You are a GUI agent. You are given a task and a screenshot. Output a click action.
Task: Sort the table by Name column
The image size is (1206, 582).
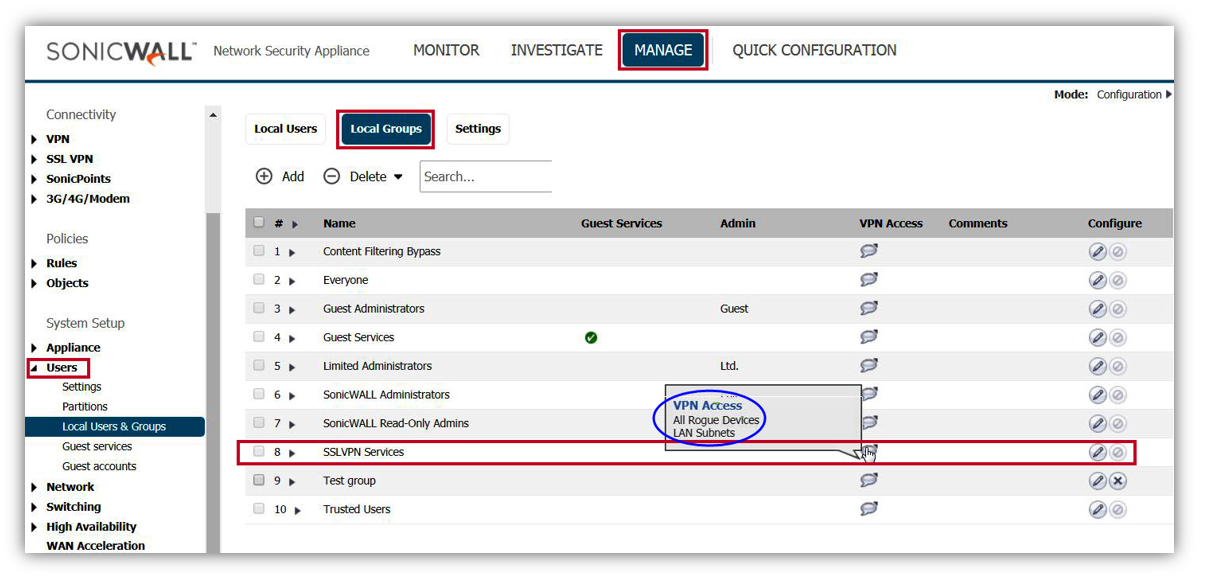coord(339,224)
